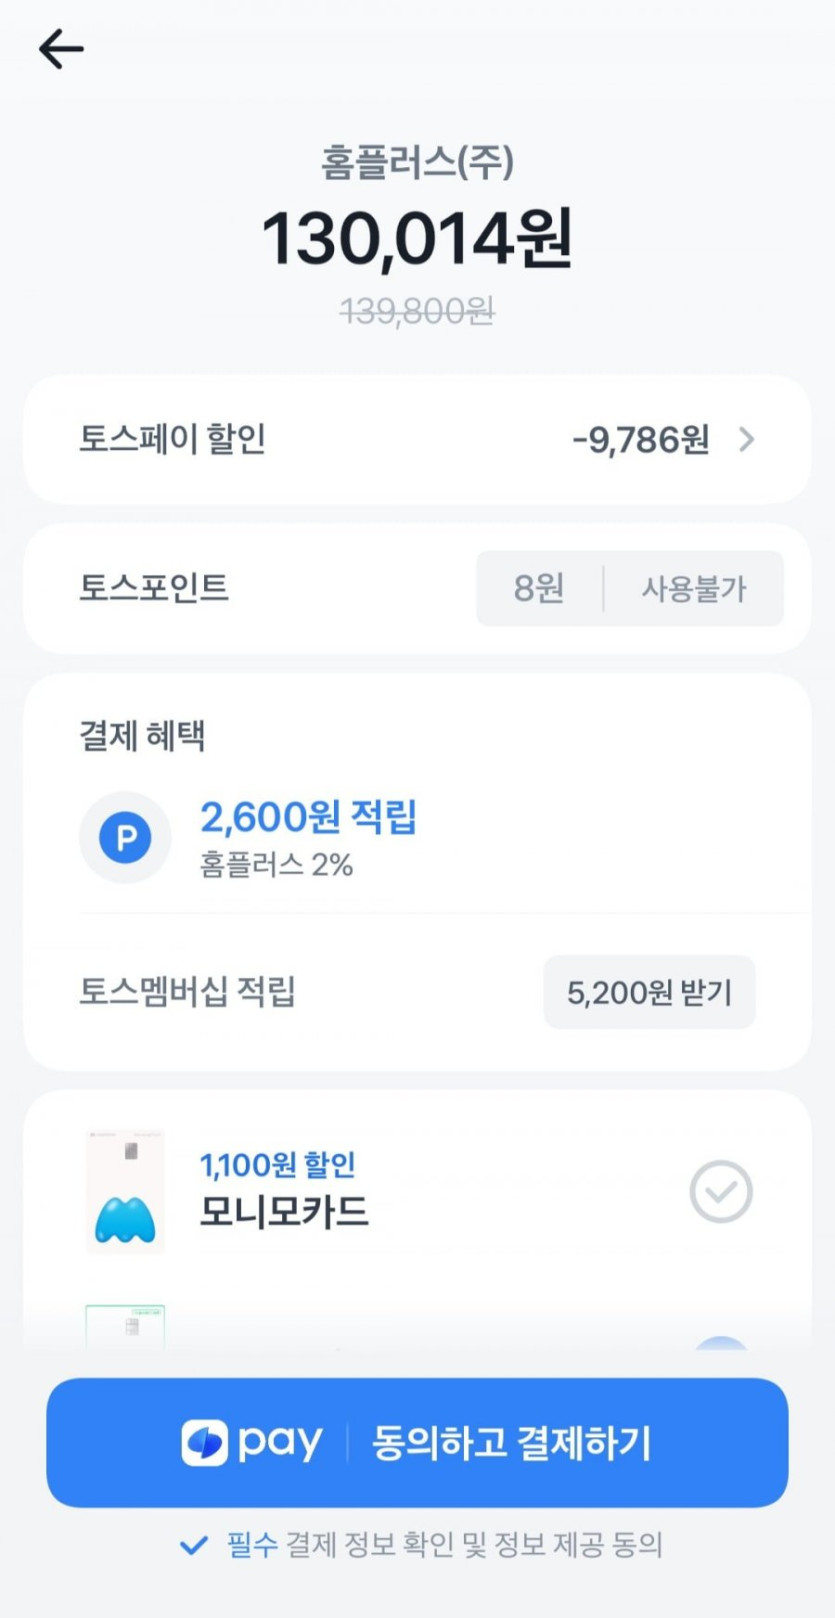This screenshot has height=1618, width=835.
Task: Open 결제 정보 확인 및 정보 제공 동의 terms
Action: [474, 1545]
